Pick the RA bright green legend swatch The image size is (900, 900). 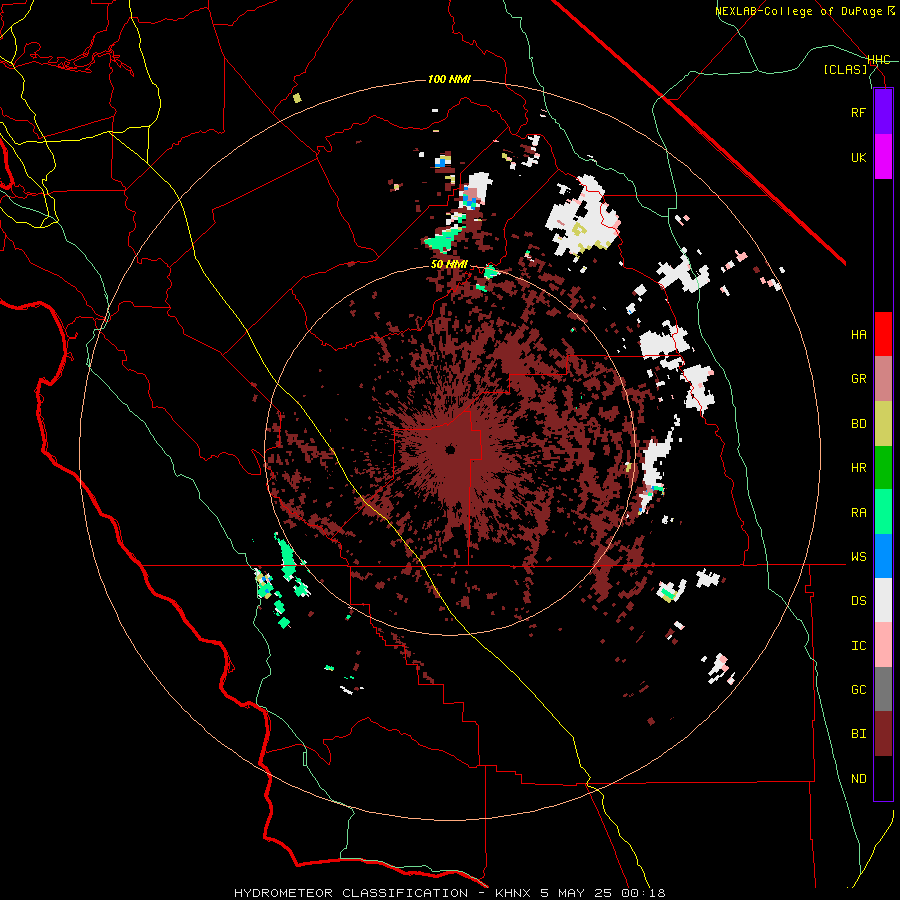[883, 512]
